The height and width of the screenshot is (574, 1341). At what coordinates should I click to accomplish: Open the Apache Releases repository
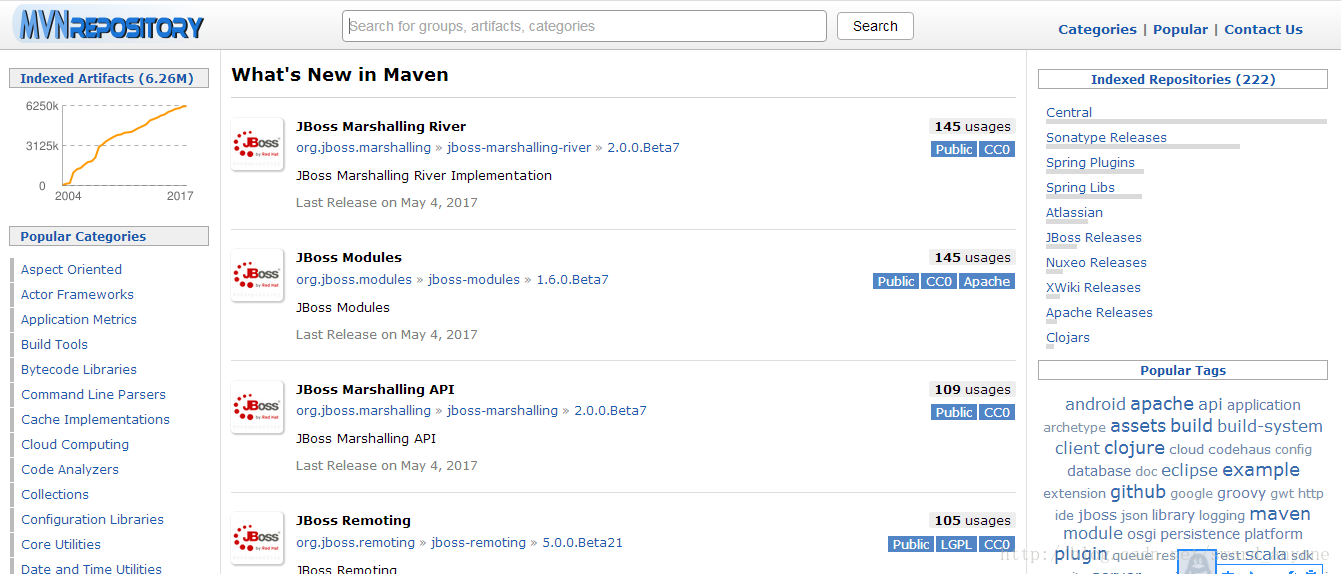1099,312
